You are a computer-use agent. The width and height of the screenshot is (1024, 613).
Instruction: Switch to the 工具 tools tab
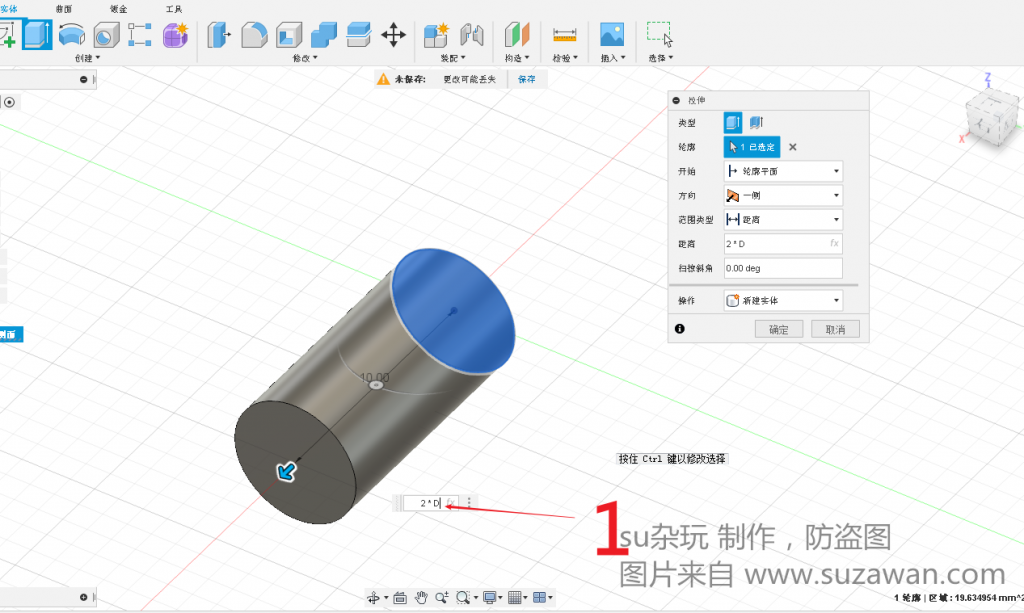[174, 9]
